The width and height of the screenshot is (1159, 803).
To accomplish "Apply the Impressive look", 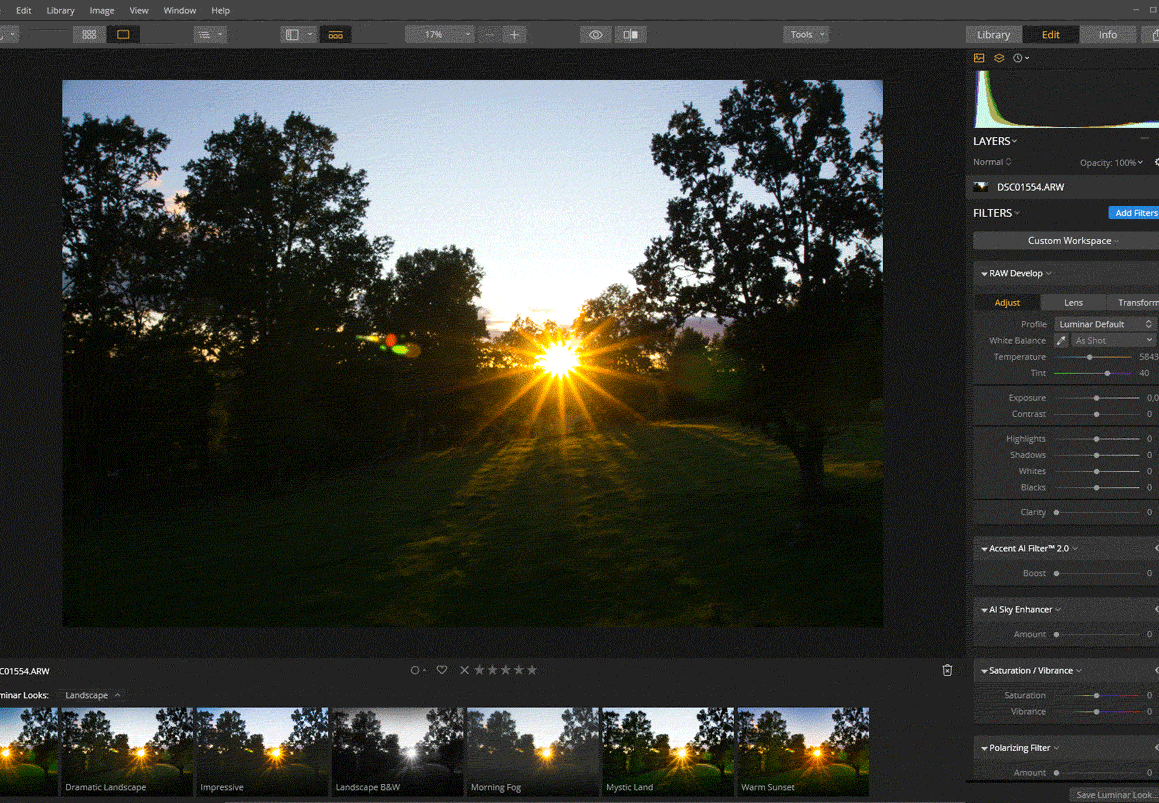I will [x=262, y=751].
